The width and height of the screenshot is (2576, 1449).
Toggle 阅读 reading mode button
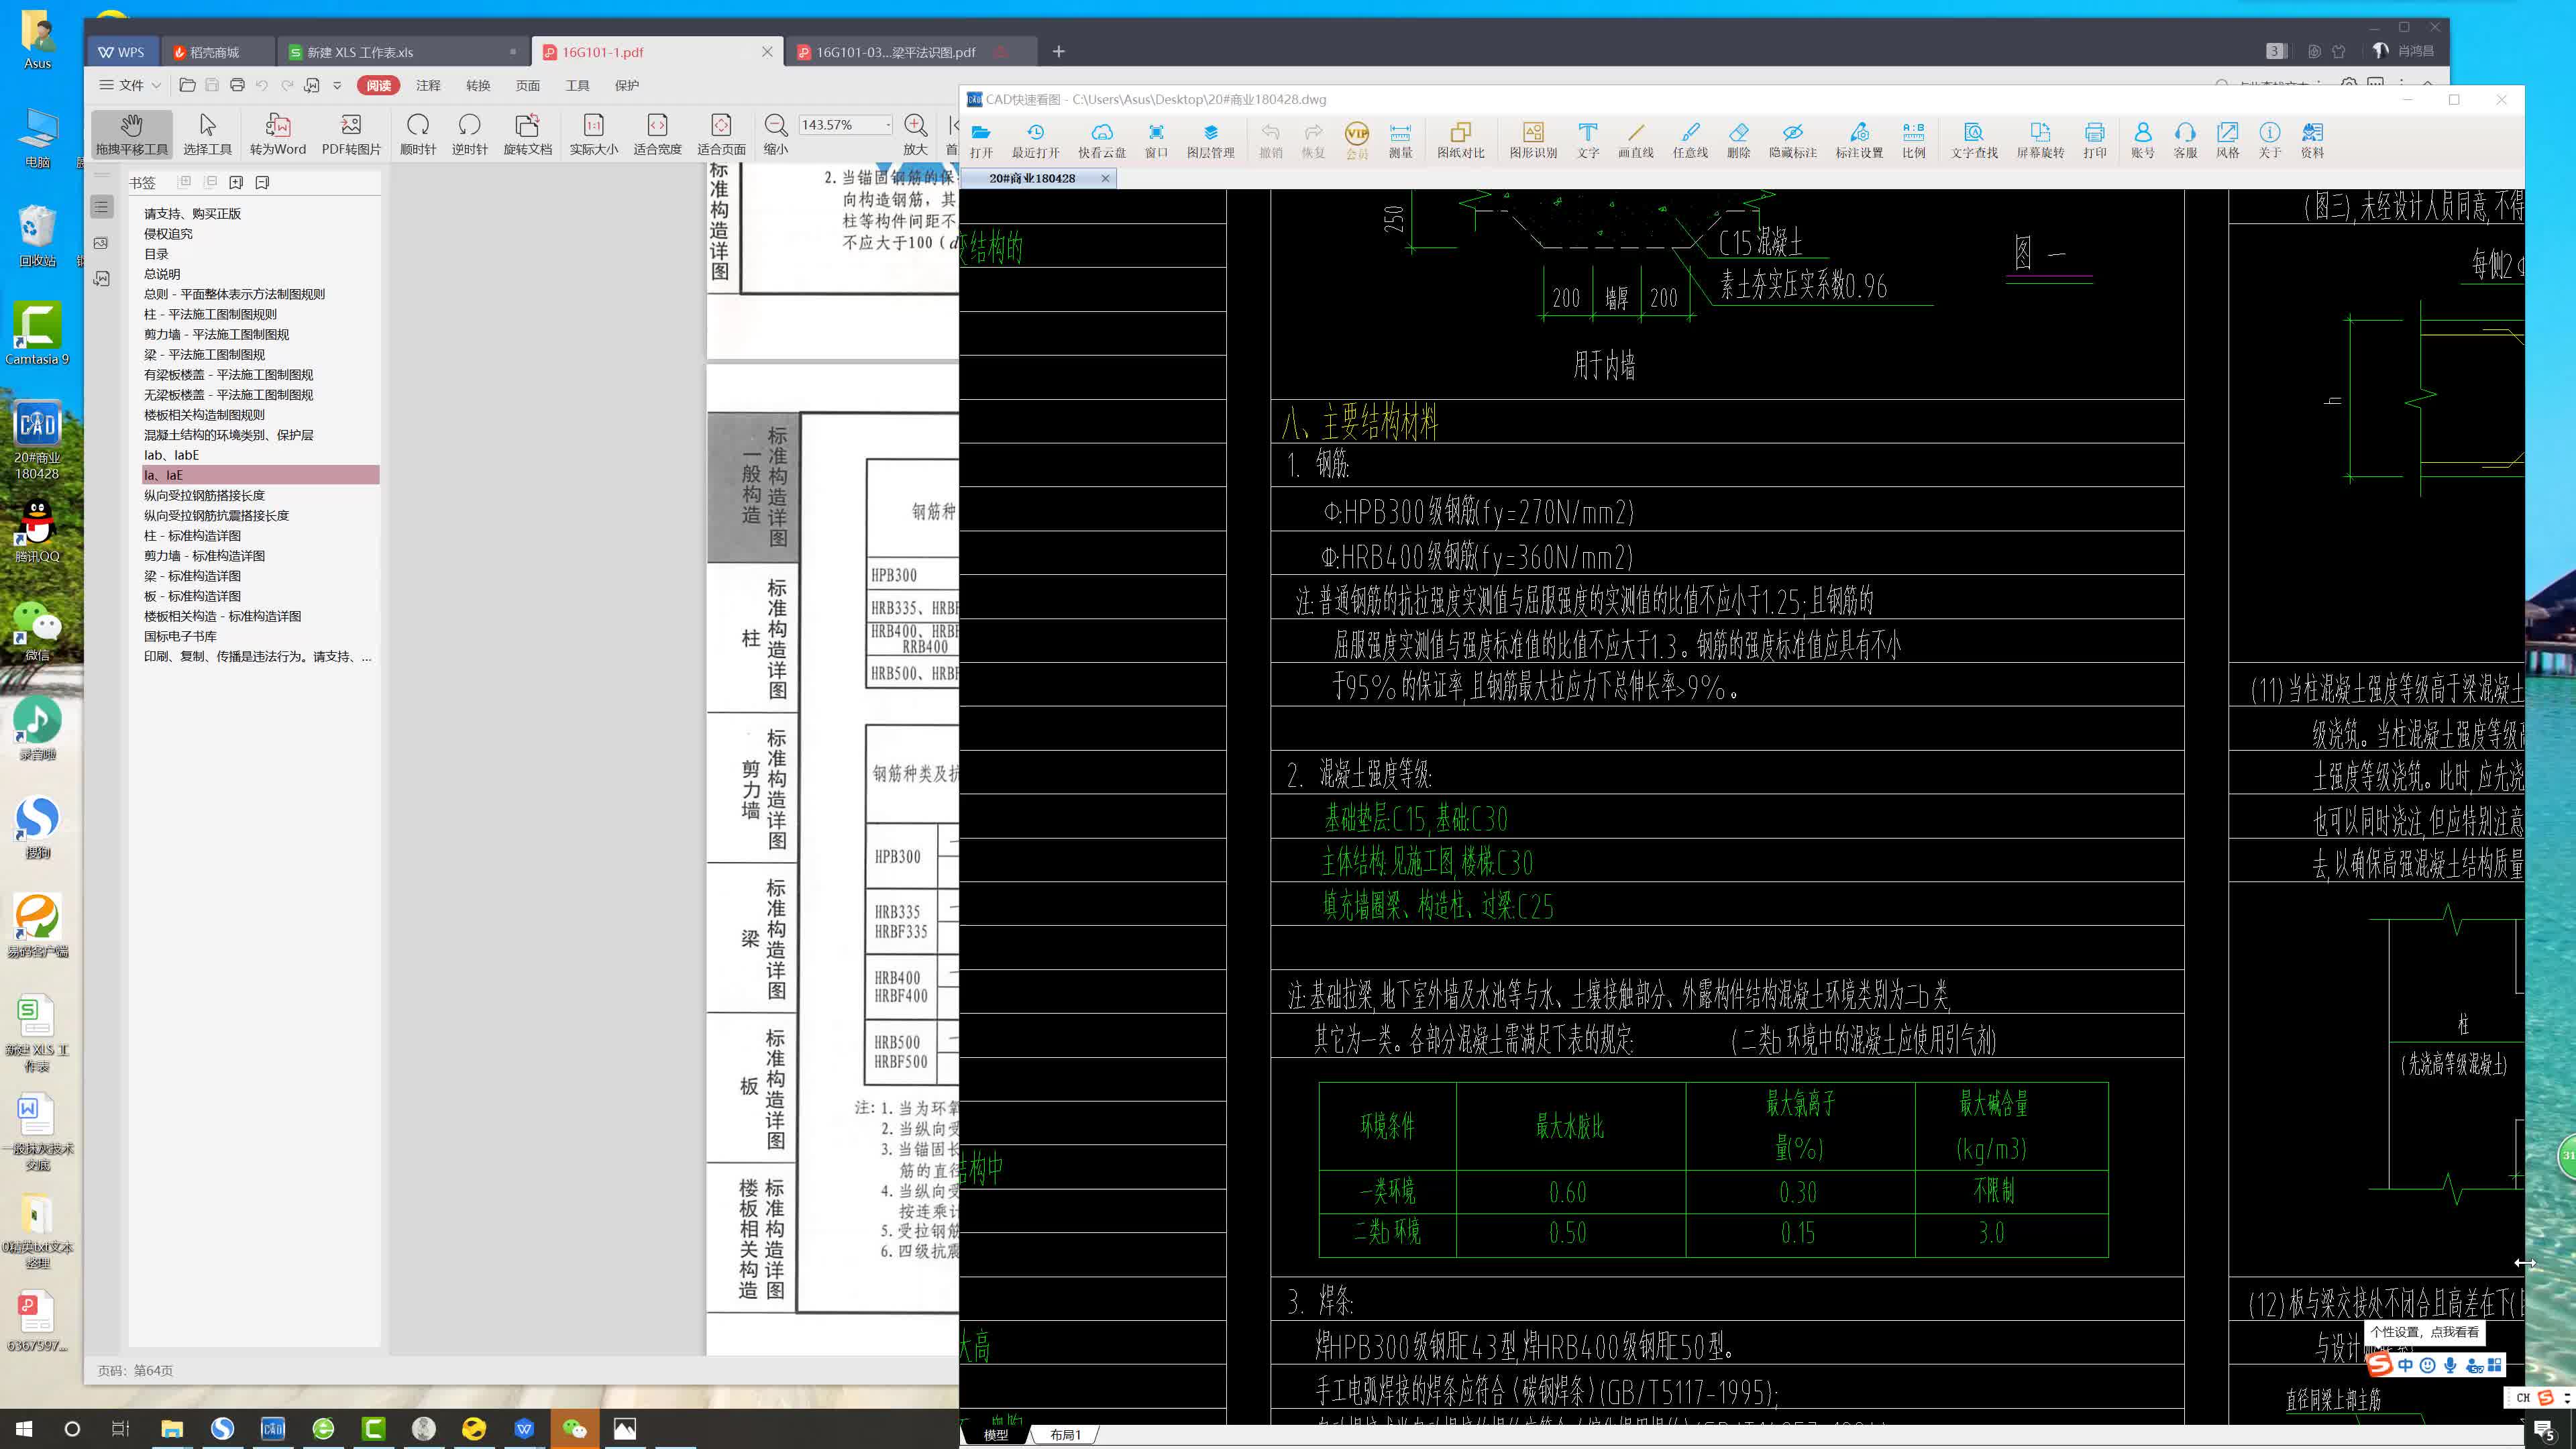pos(378,85)
